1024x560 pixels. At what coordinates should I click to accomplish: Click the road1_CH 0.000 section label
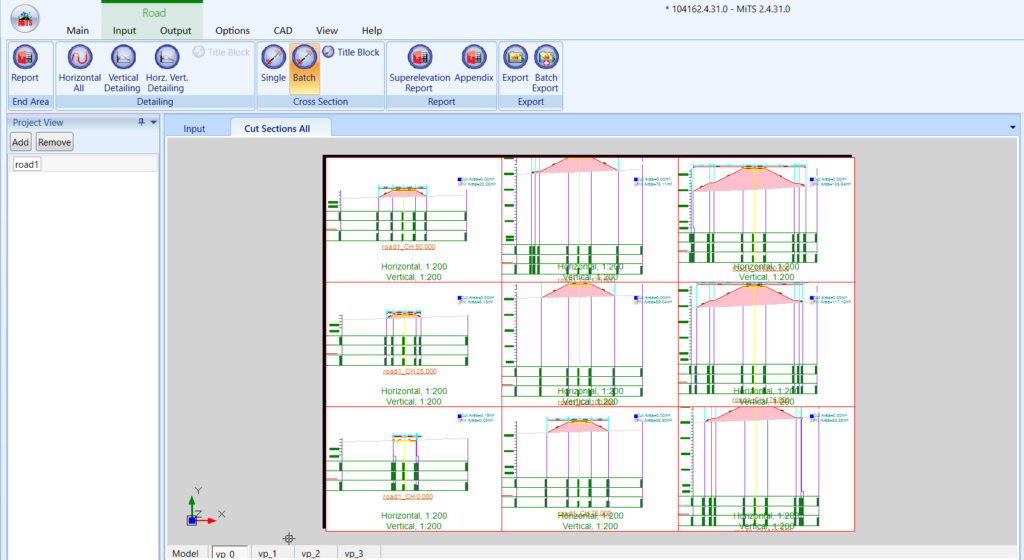pos(408,497)
